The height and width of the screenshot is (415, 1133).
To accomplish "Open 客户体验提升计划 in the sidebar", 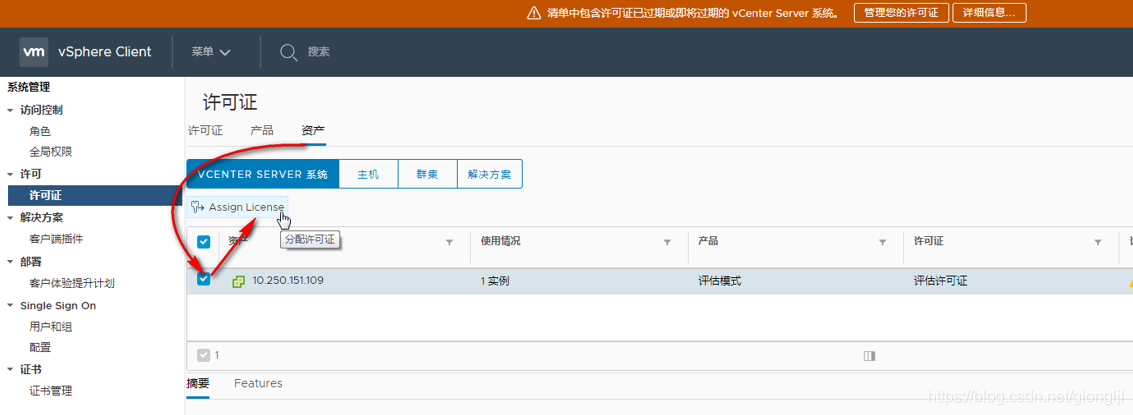I will pyautogui.click(x=72, y=283).
